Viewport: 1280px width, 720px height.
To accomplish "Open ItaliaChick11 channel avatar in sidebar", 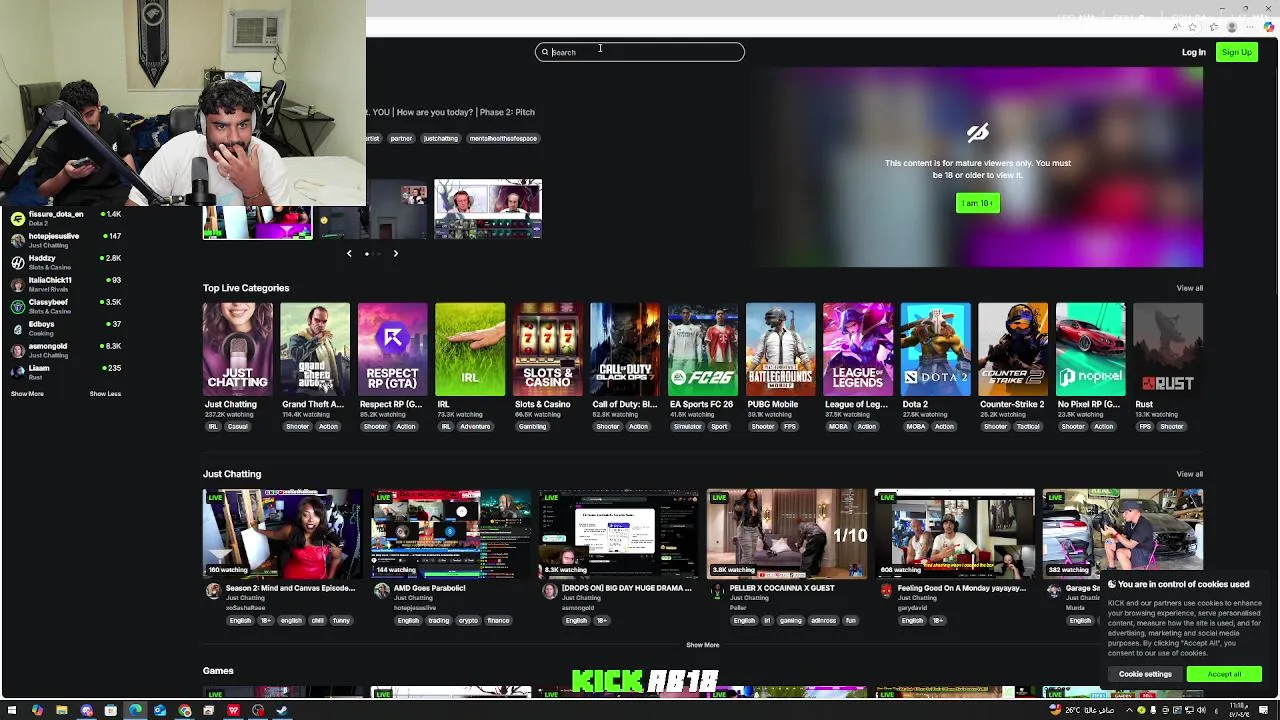I will 17,284.
